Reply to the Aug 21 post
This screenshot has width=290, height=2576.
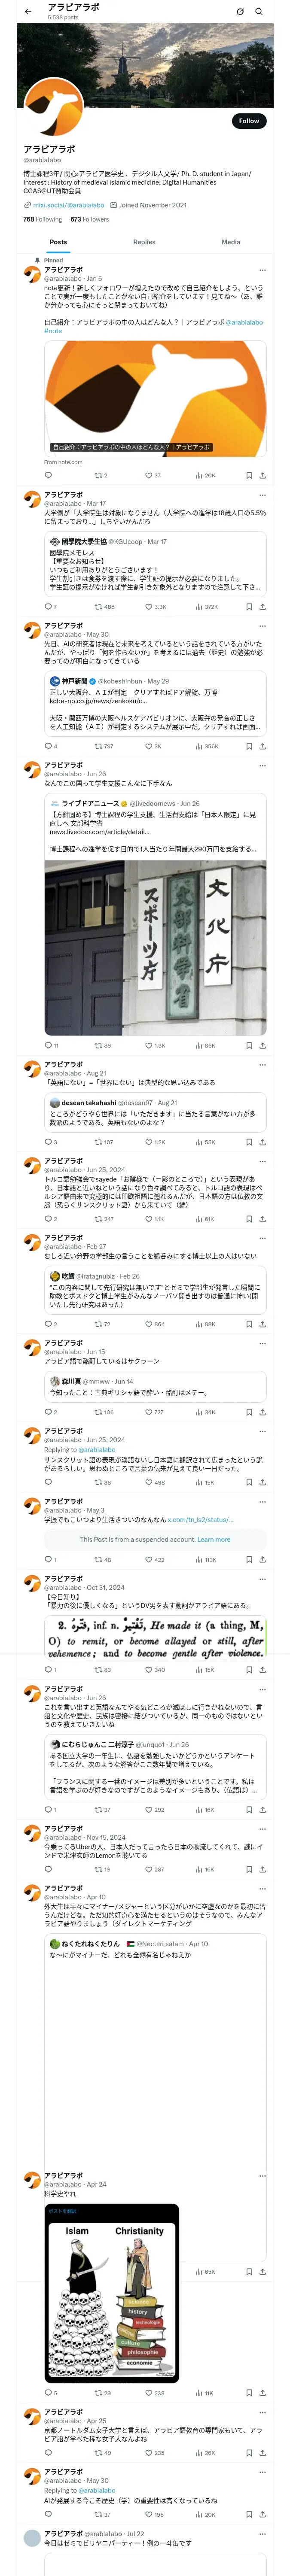[x=48, y=1142]
